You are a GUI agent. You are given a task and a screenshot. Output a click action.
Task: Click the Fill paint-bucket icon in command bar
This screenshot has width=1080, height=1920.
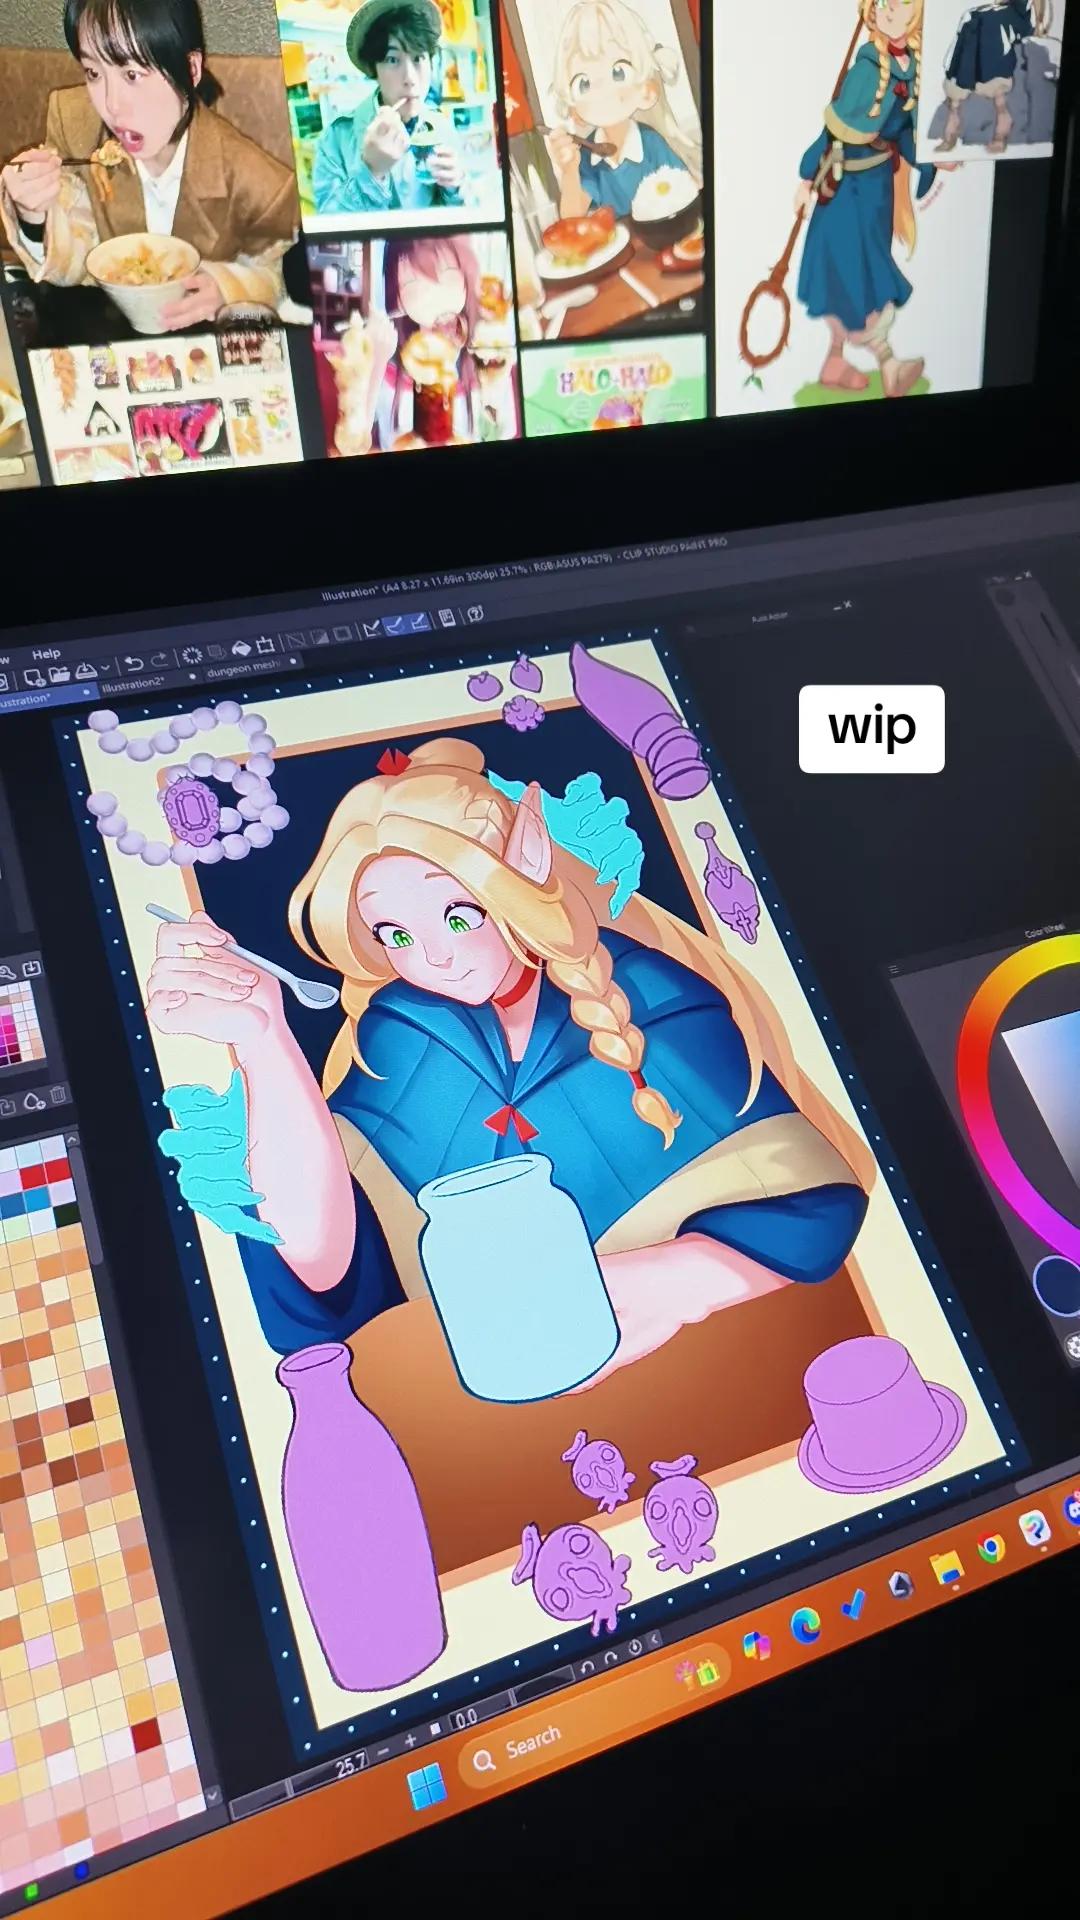point(241,648)
